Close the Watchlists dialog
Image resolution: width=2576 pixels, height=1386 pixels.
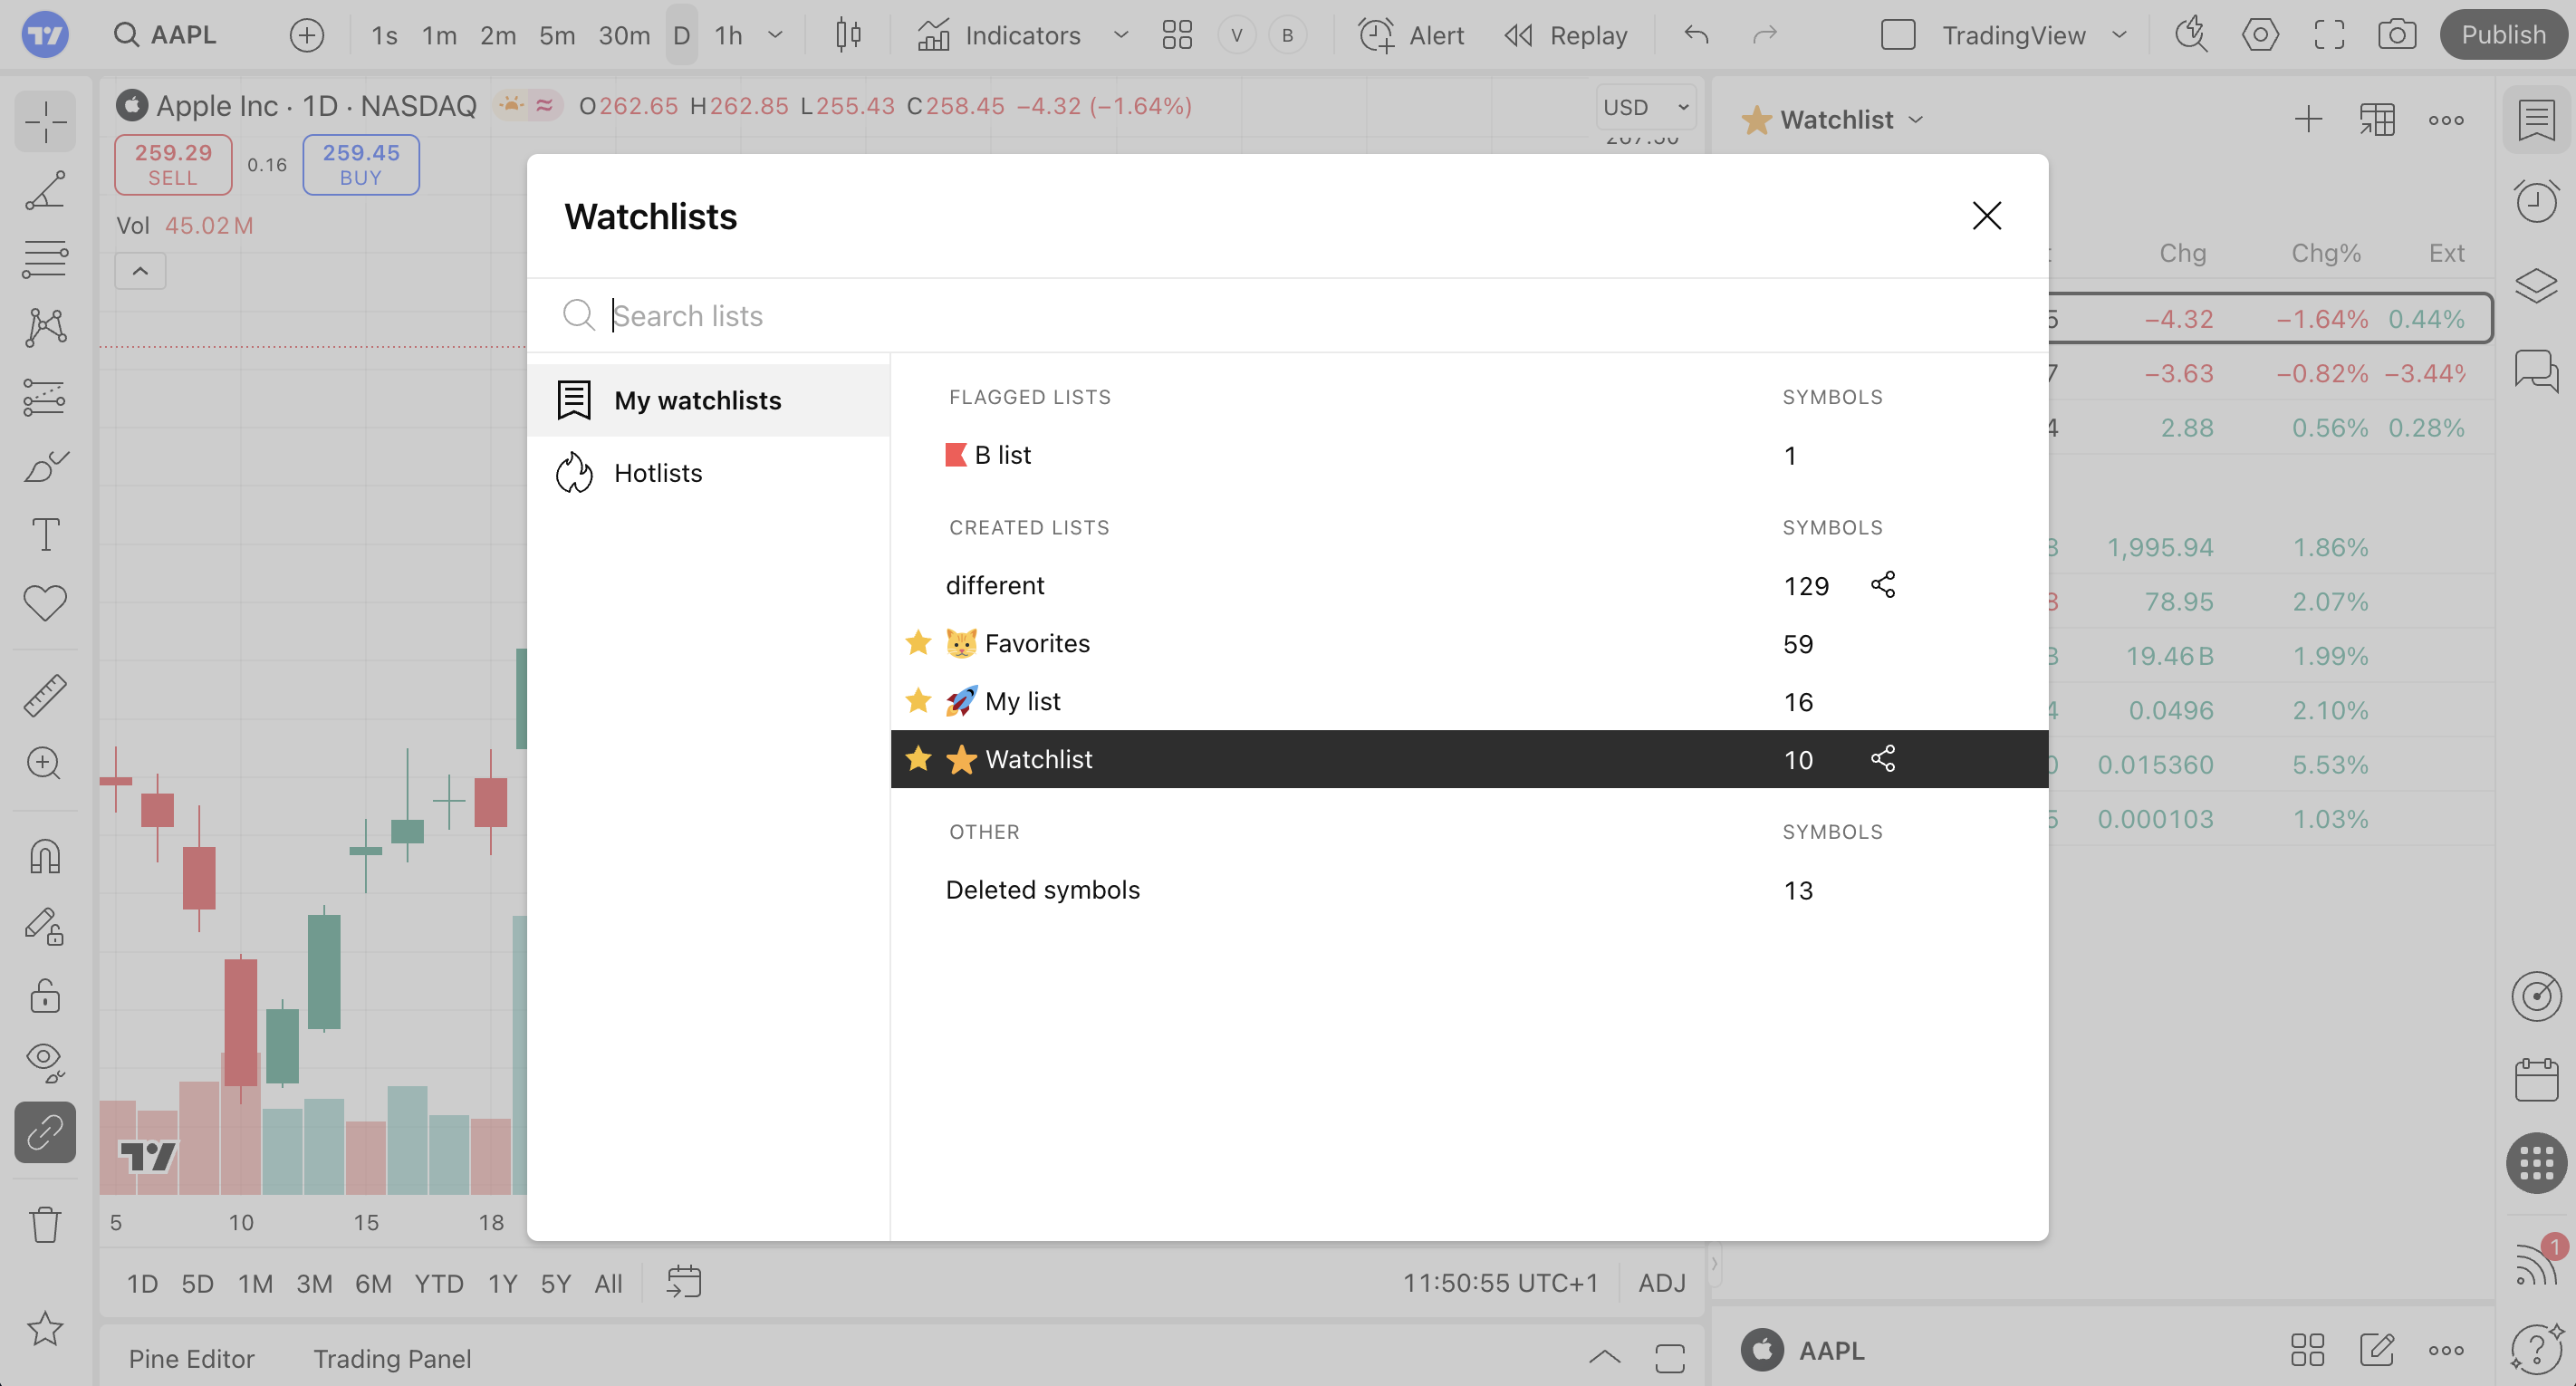tap(1986, 216)
